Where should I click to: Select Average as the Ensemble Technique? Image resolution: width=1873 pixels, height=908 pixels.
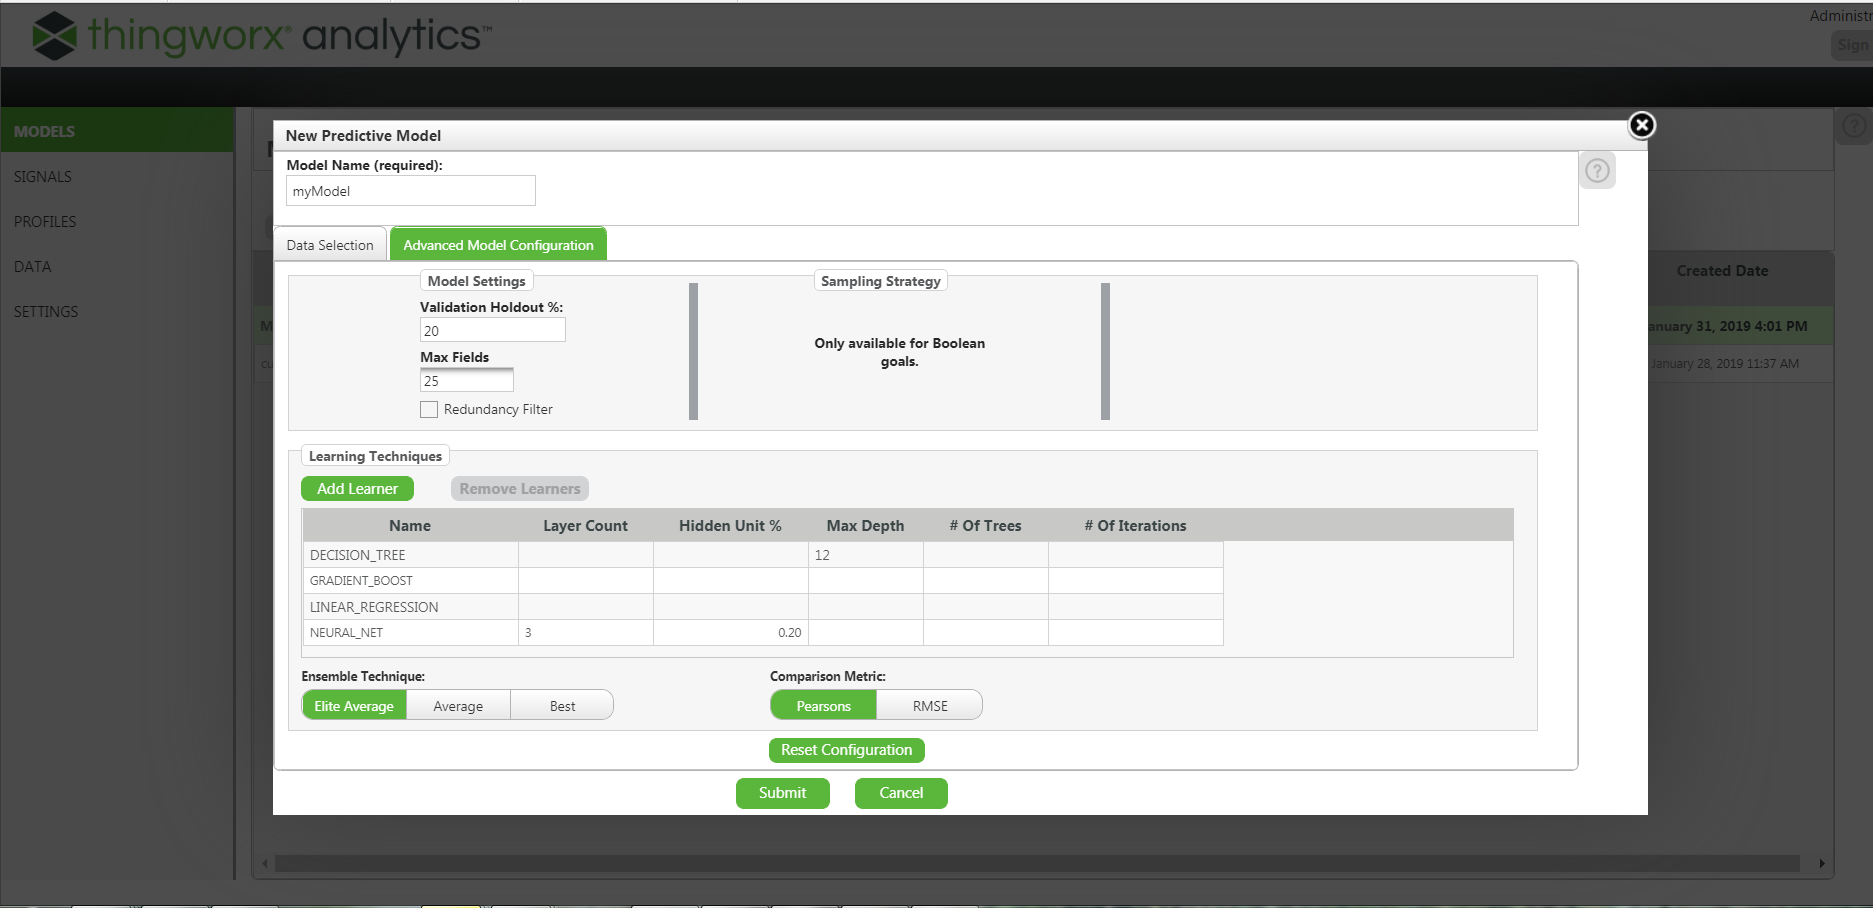pyautogui.click(x=457, y=705)
